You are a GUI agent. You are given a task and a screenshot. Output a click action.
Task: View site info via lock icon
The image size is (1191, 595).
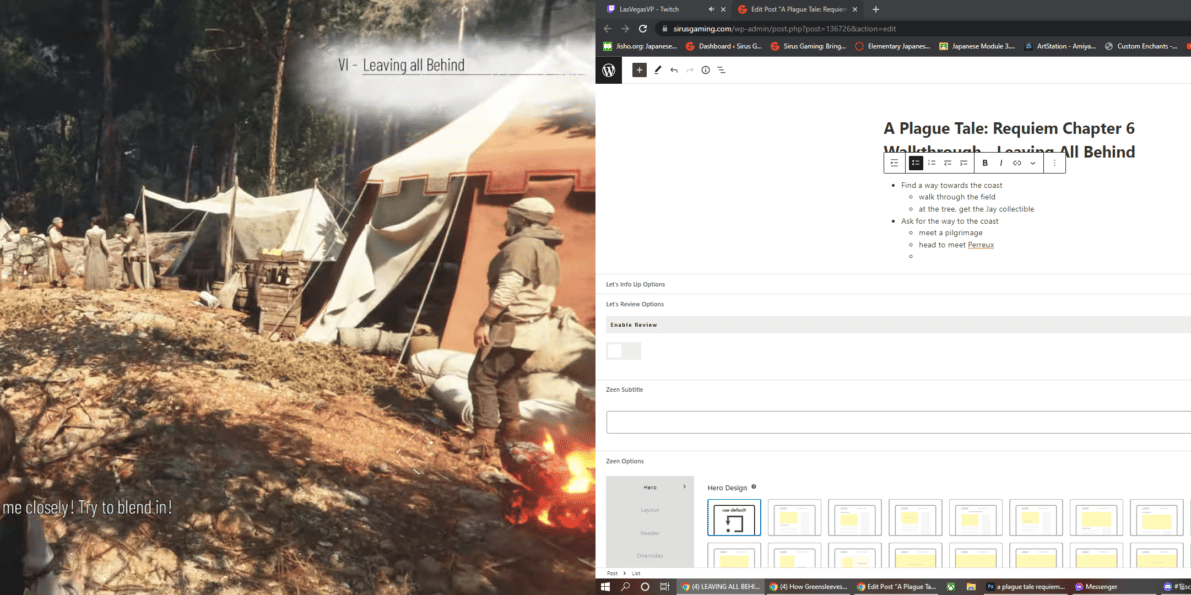tap(665, 28)
